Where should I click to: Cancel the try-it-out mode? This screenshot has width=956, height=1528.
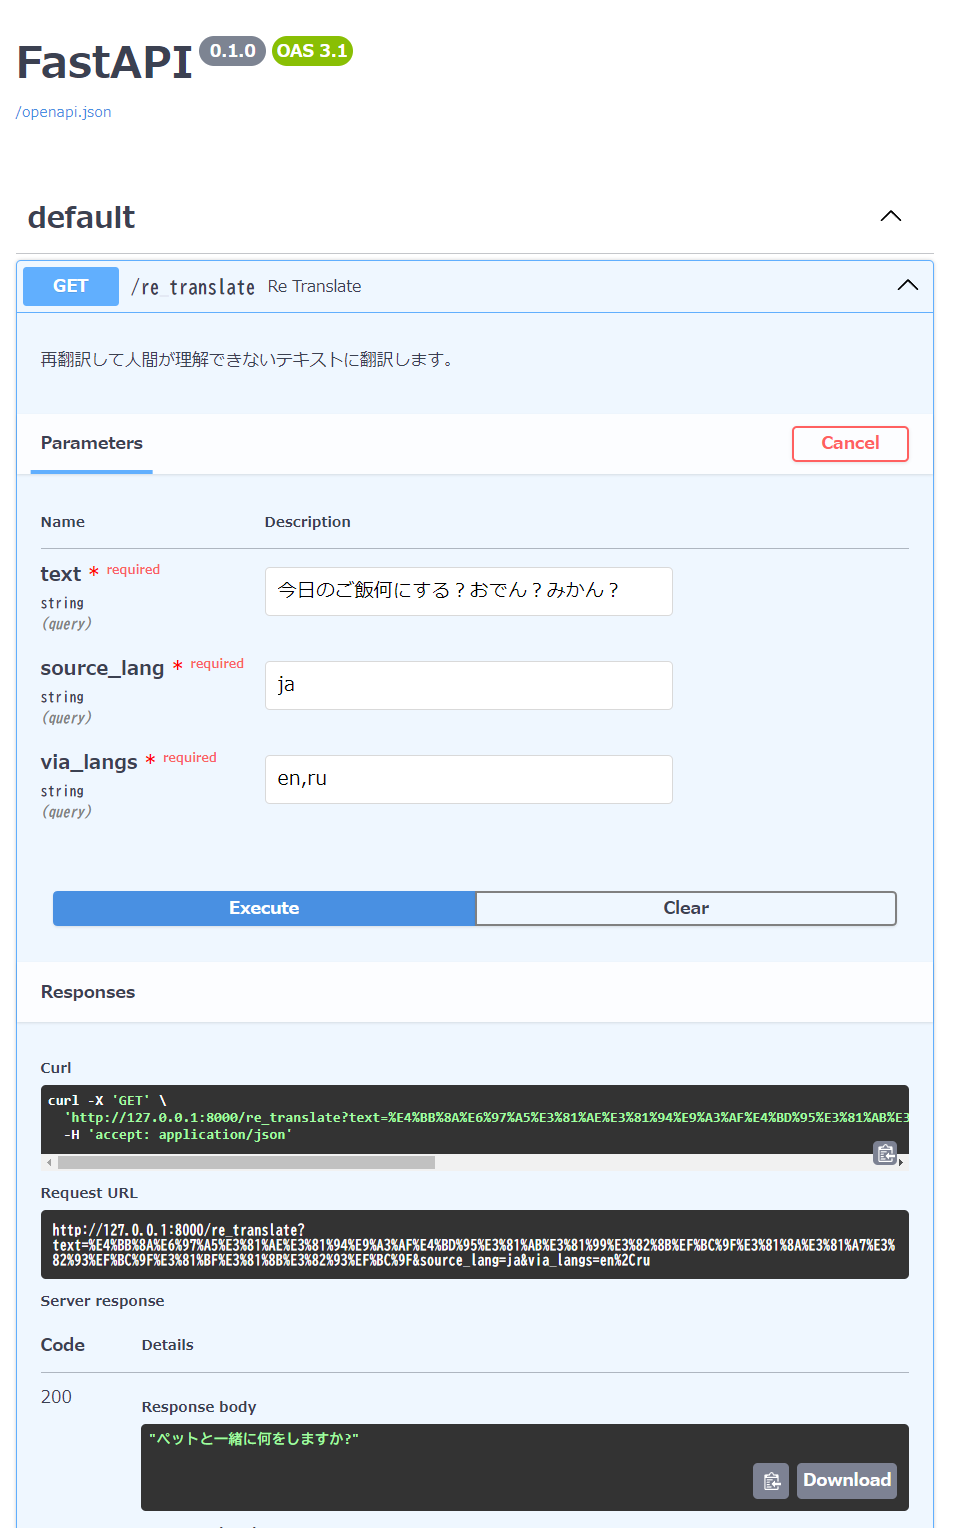(x=850, y=444)
